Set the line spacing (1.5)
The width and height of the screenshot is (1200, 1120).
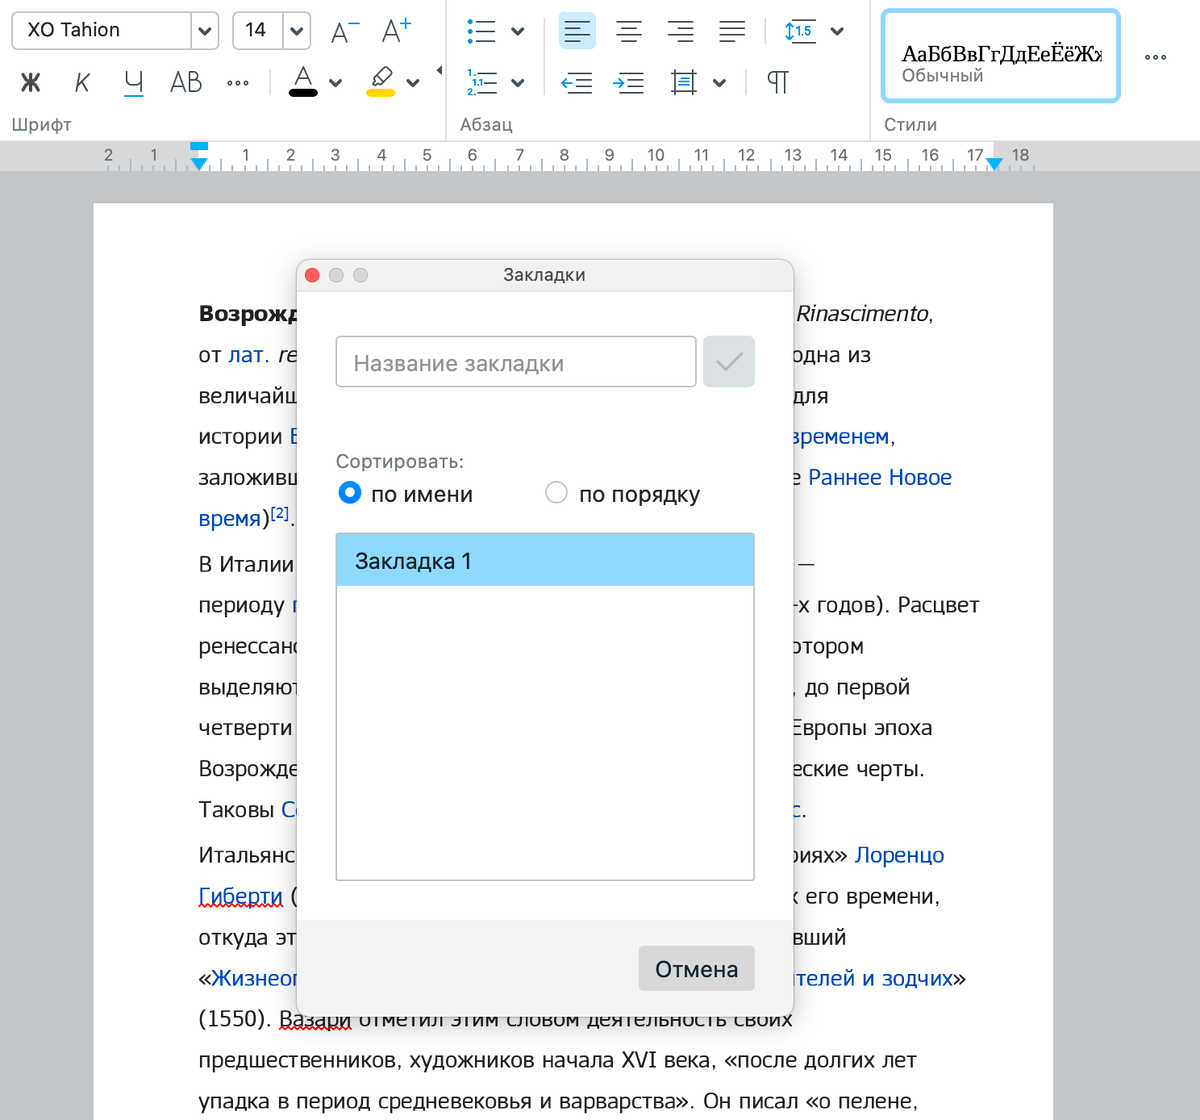(800, 31)
